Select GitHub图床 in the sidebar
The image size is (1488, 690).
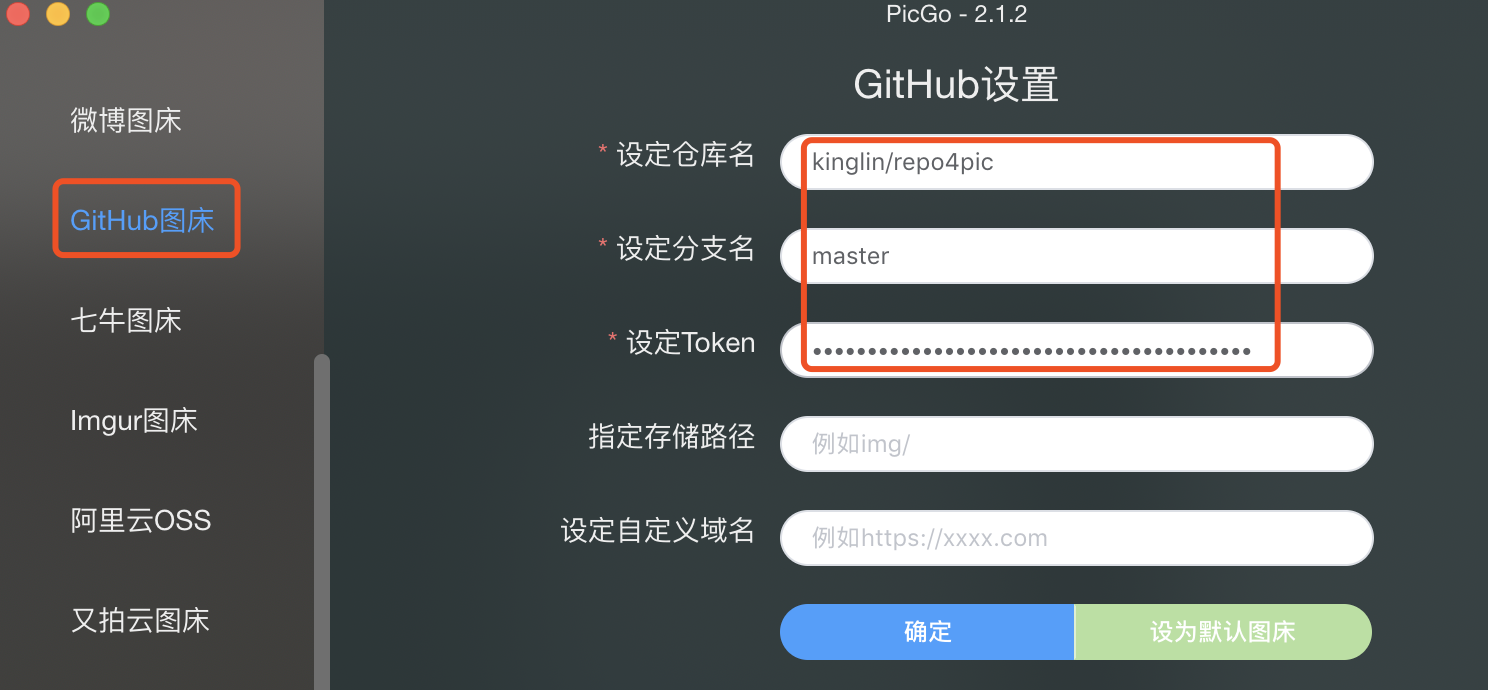pyautogui.click(x=142, y=221)
